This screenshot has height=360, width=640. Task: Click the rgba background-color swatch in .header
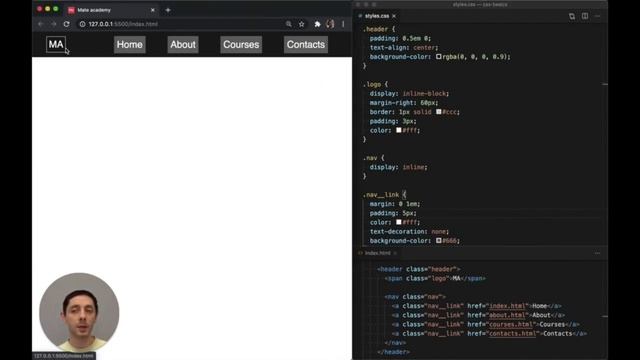[439, 57]
